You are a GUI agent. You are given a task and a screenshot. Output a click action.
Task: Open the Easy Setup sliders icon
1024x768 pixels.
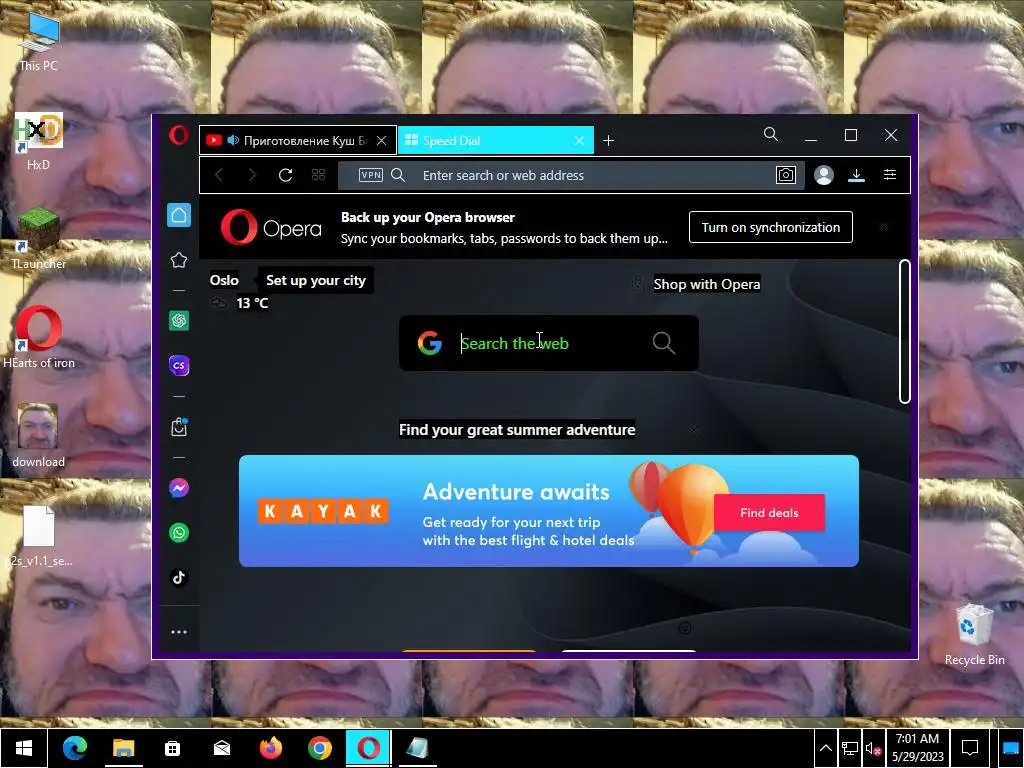pos(889,175)
